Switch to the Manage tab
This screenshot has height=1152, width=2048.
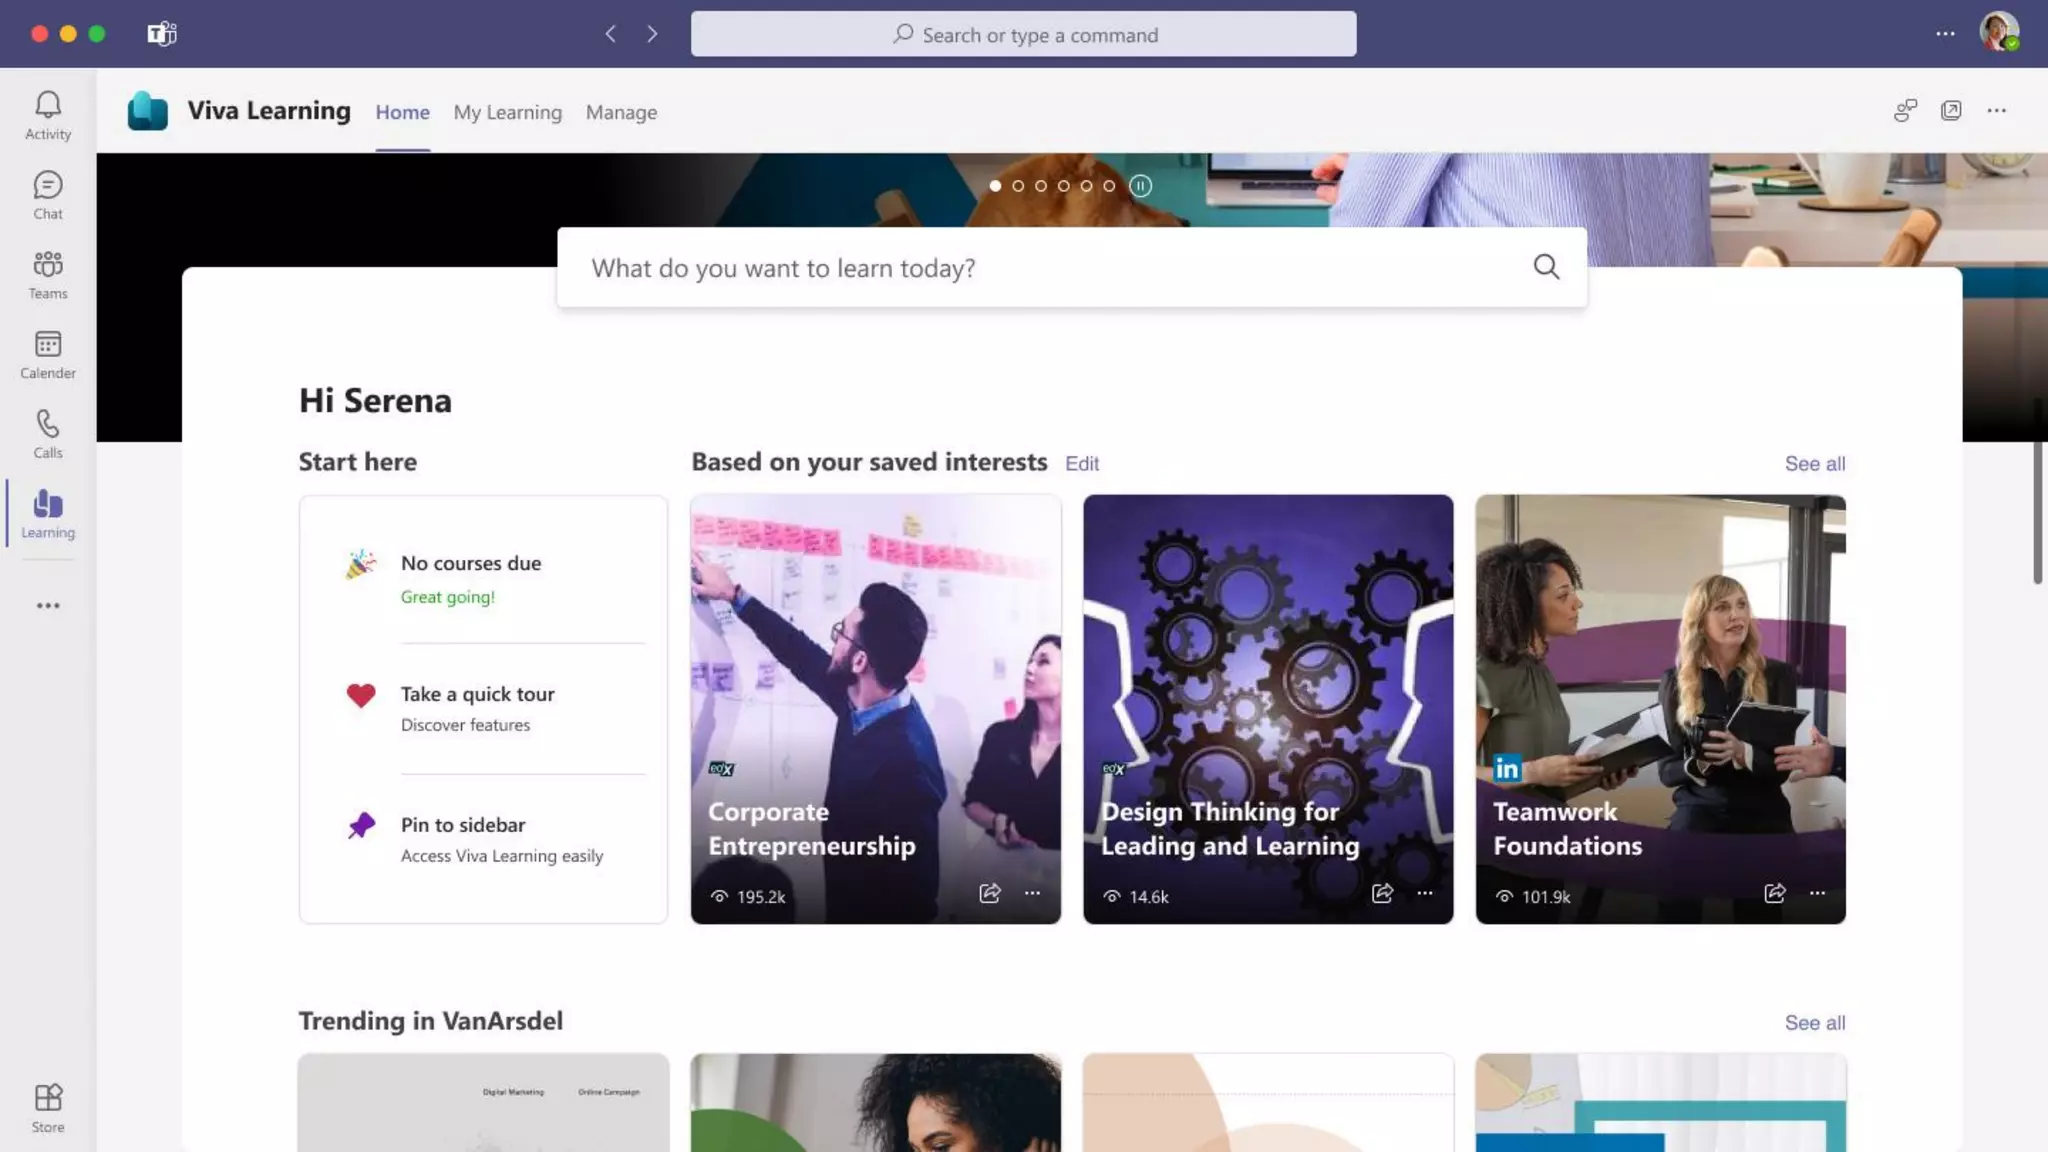[621, 112]
